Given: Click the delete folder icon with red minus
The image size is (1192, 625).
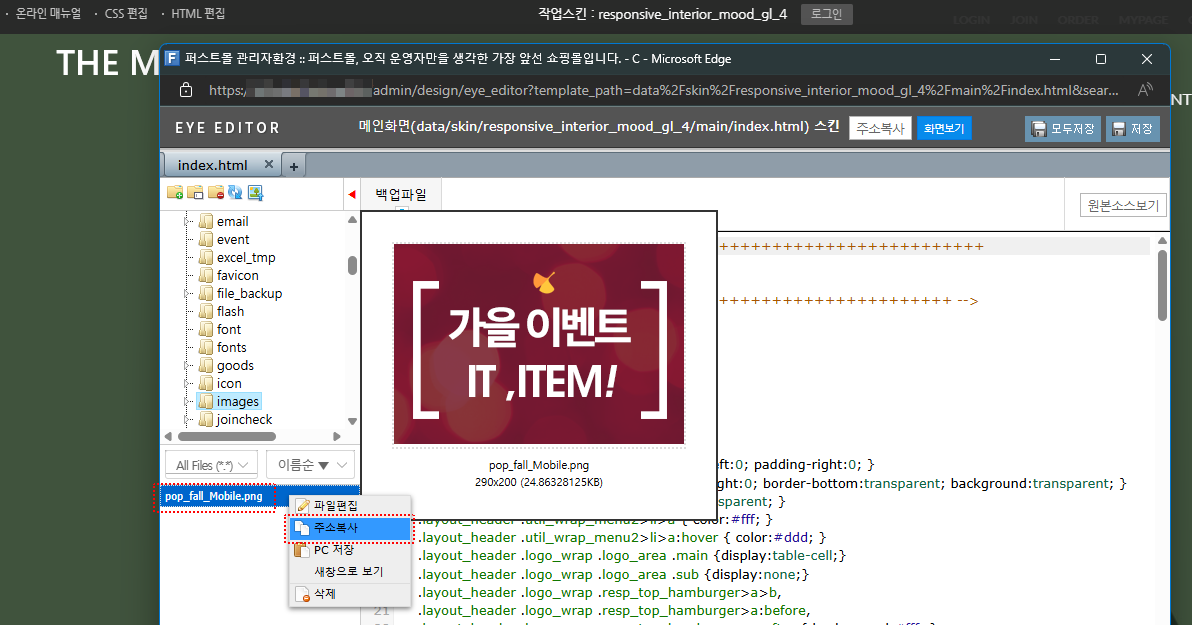Looking at the screenshot, I should [216, 192].
